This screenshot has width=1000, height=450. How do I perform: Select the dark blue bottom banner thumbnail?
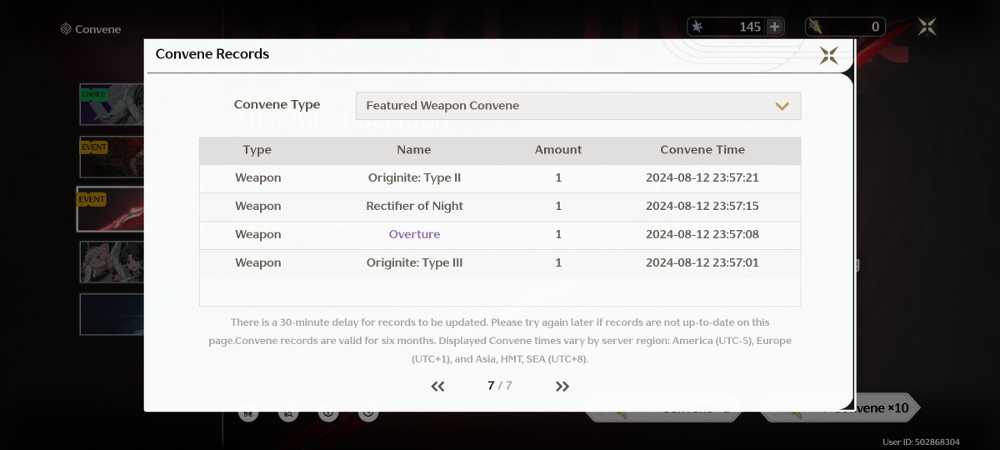coord(112,314)
